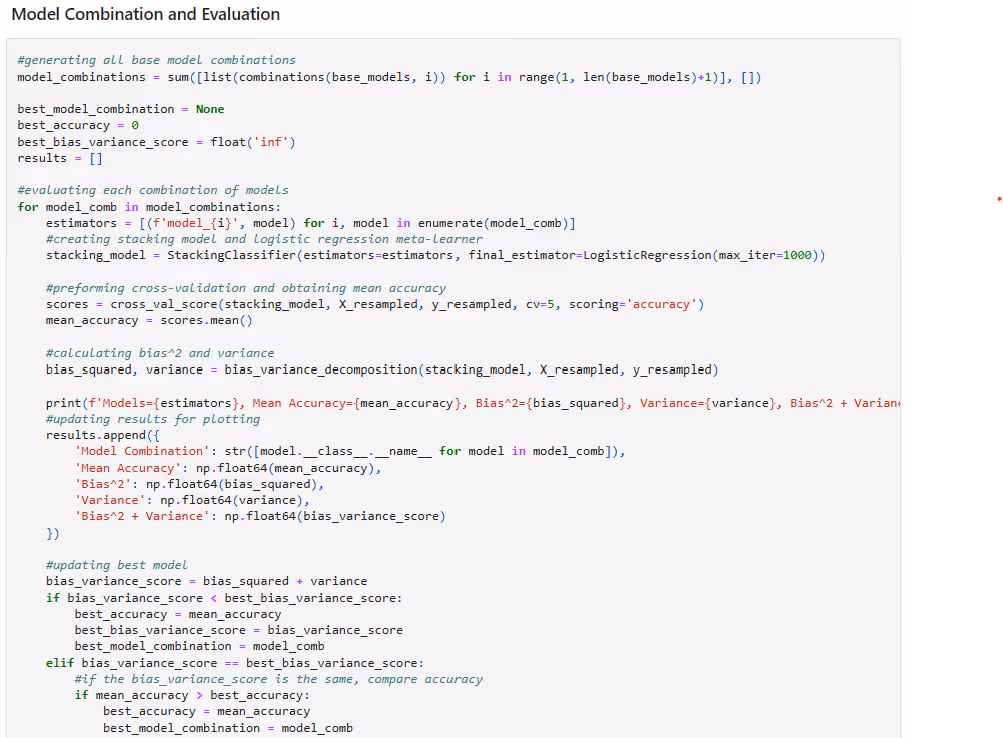Click the None keyword for best_model_combination

pos(210,109)
